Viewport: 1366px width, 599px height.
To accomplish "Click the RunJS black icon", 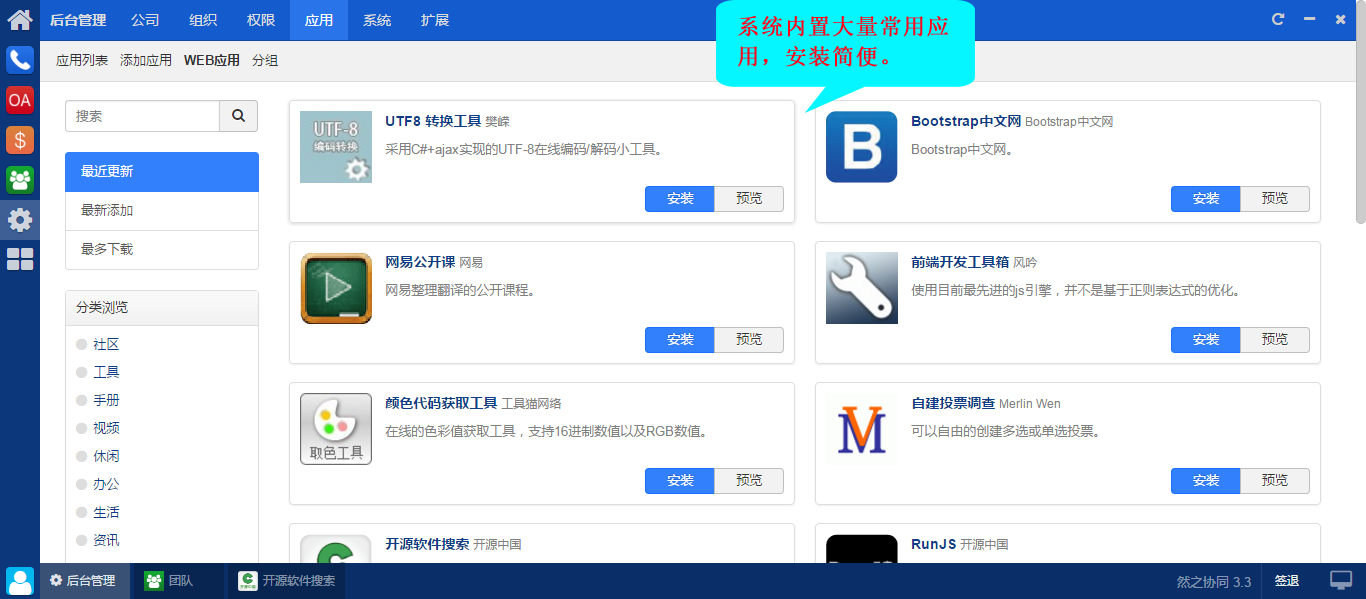I will pyautogui.click(x=862, y=548).
